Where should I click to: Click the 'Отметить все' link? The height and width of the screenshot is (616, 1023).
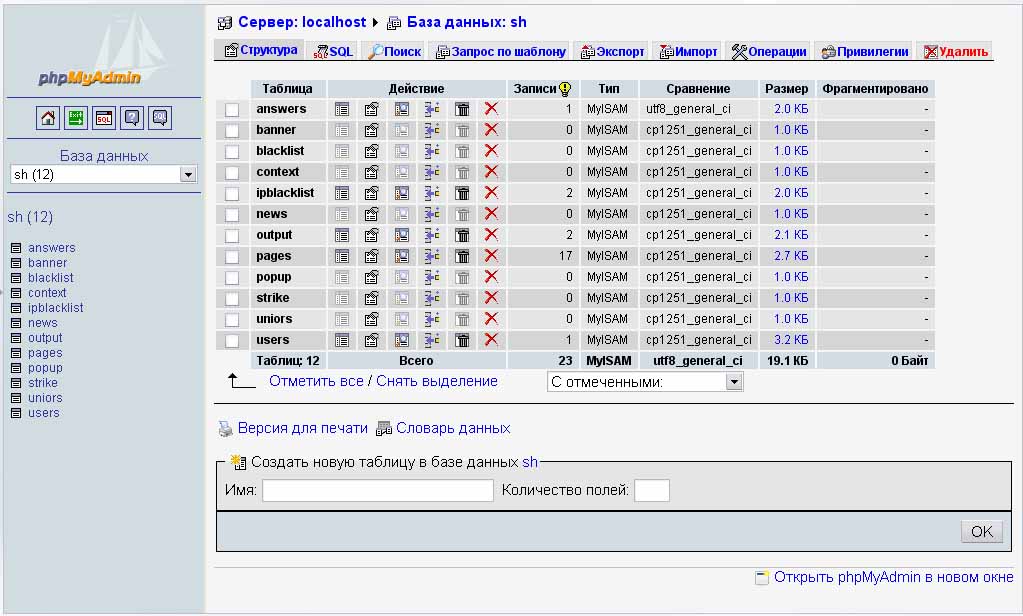click(x=316, y=381)
